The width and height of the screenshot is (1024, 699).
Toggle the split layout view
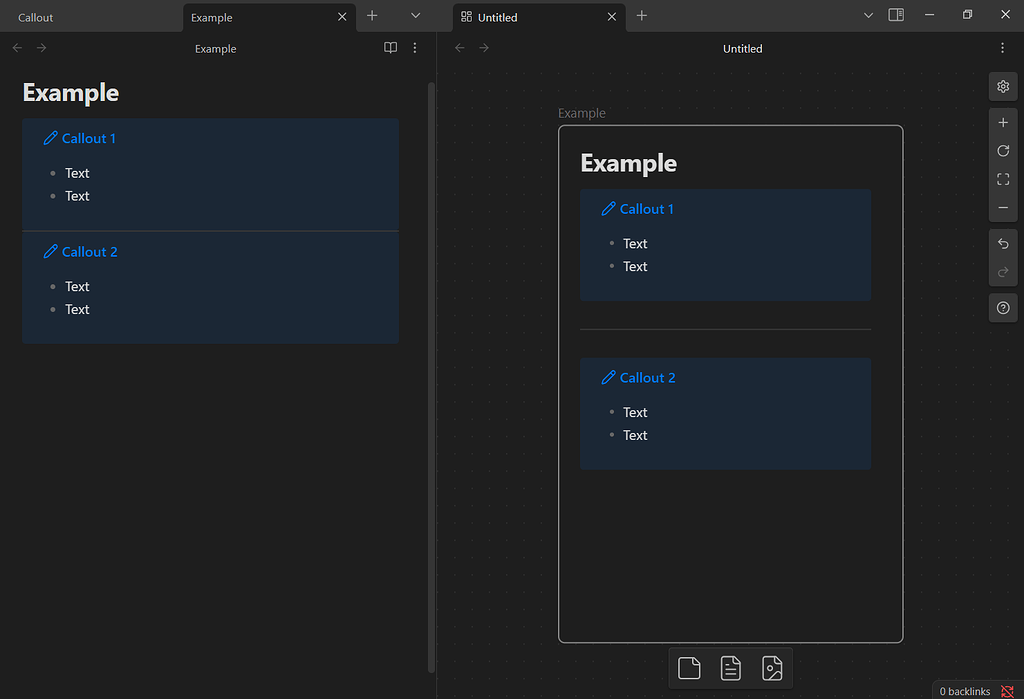[896, 15]
